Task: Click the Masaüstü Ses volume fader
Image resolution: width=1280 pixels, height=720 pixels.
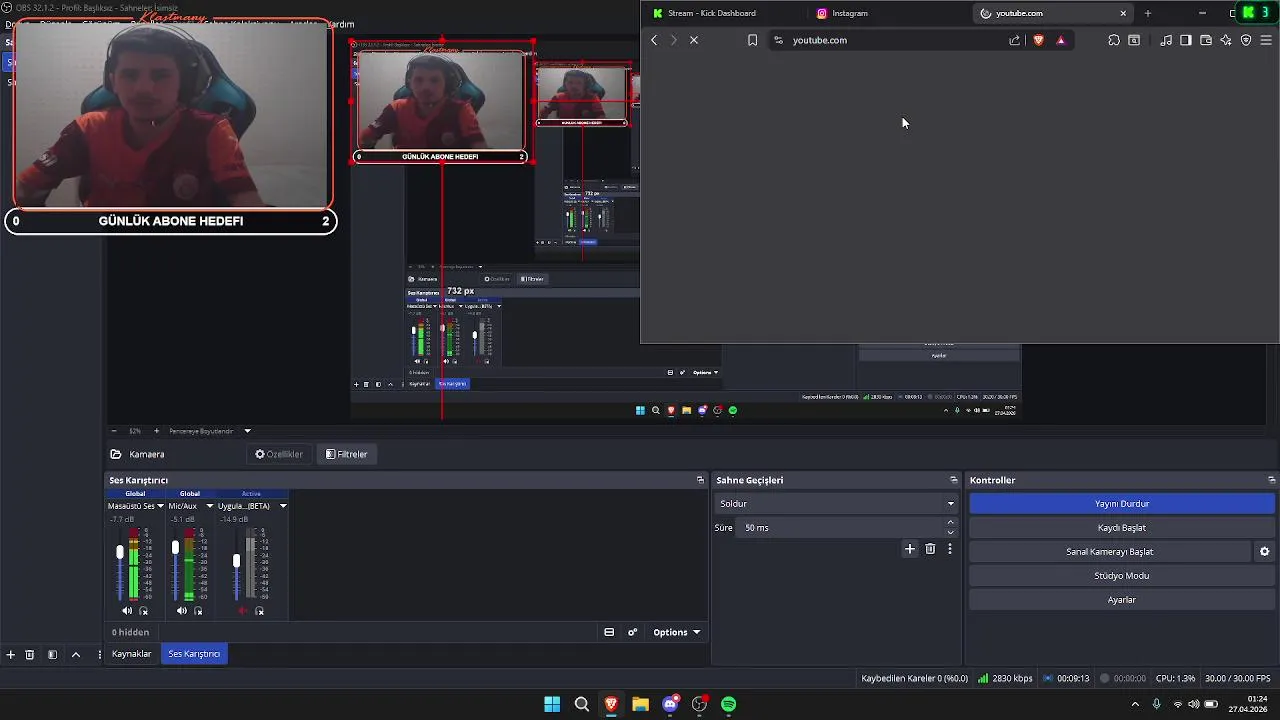Action: (x=120, y=552)
